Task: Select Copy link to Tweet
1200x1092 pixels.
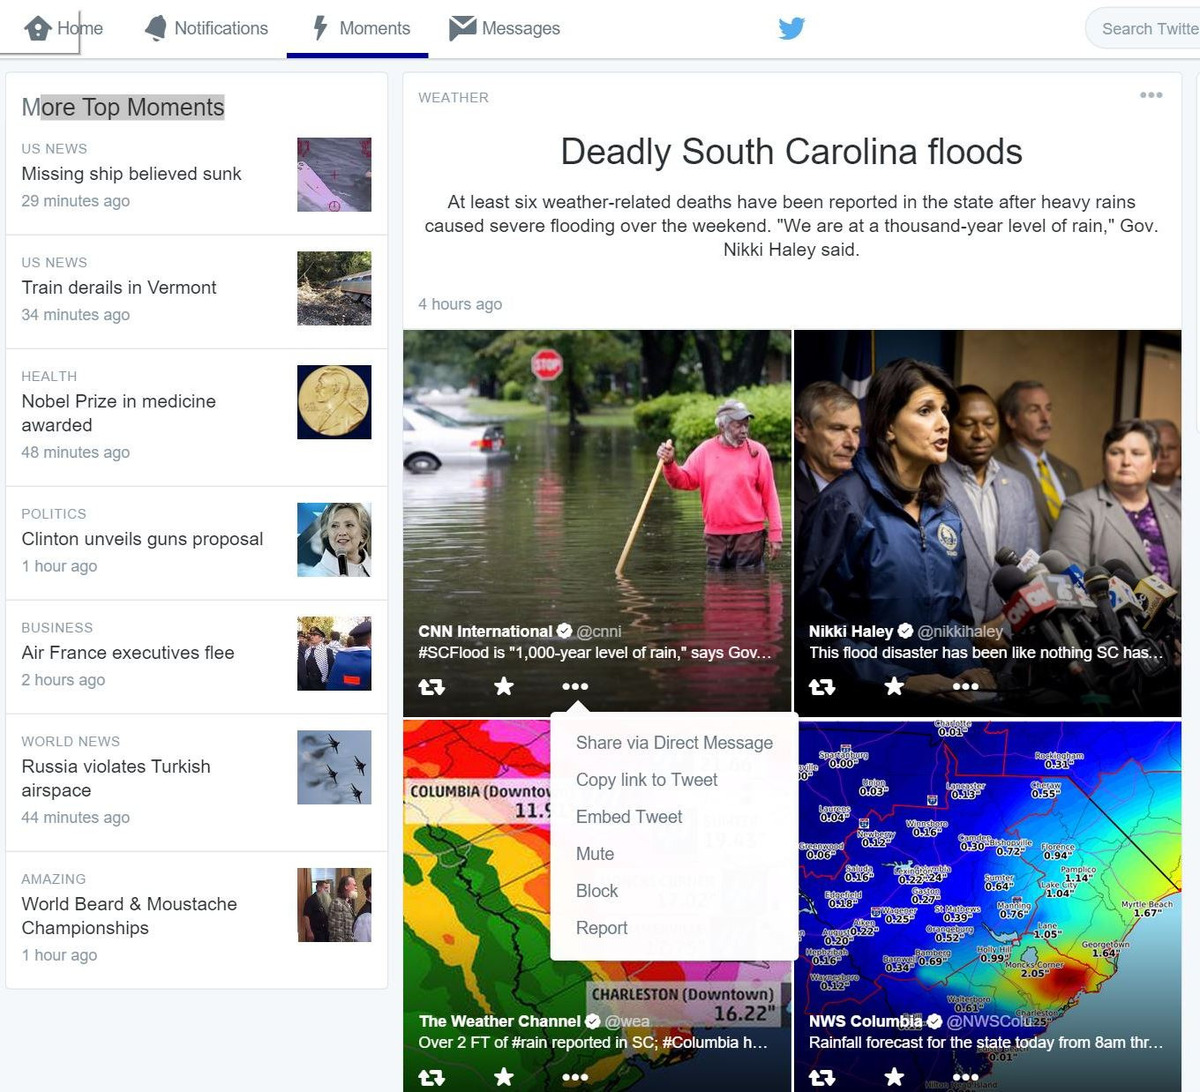Action: coord(646,780)
